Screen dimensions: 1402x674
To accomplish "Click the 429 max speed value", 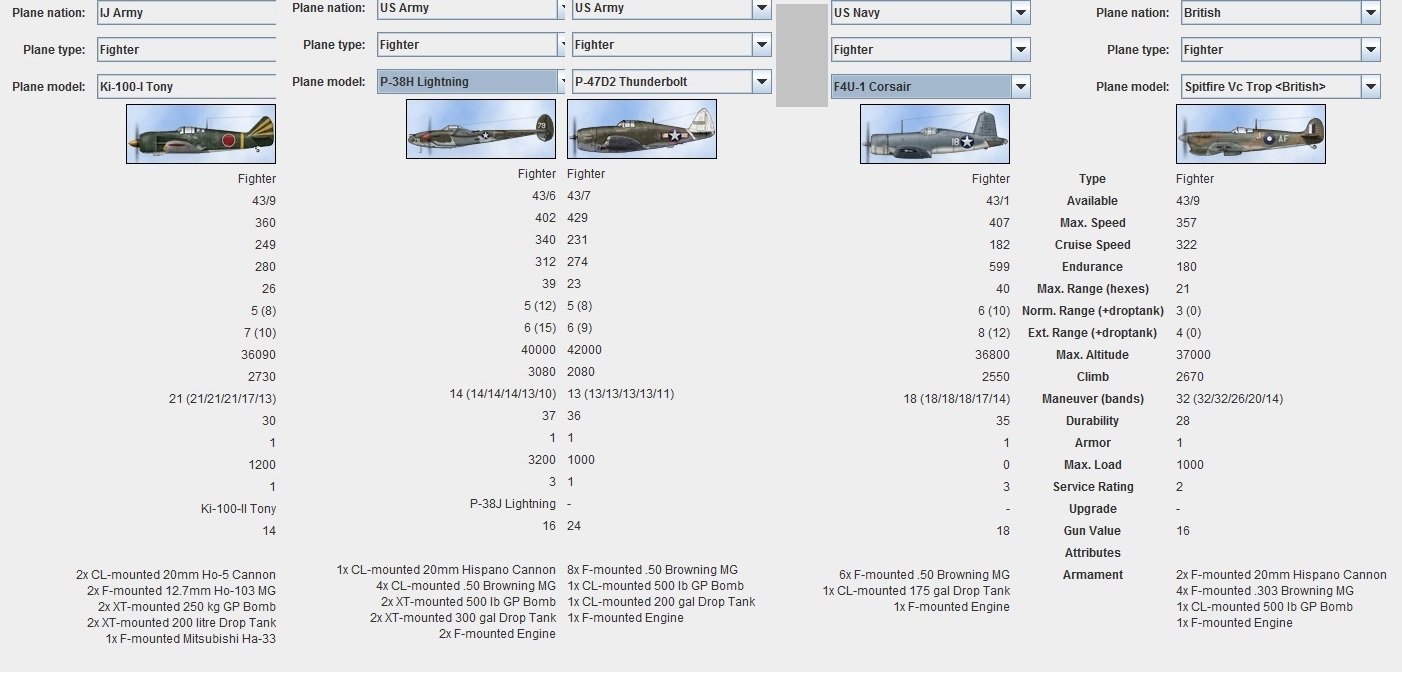I will tap(577, 218).
